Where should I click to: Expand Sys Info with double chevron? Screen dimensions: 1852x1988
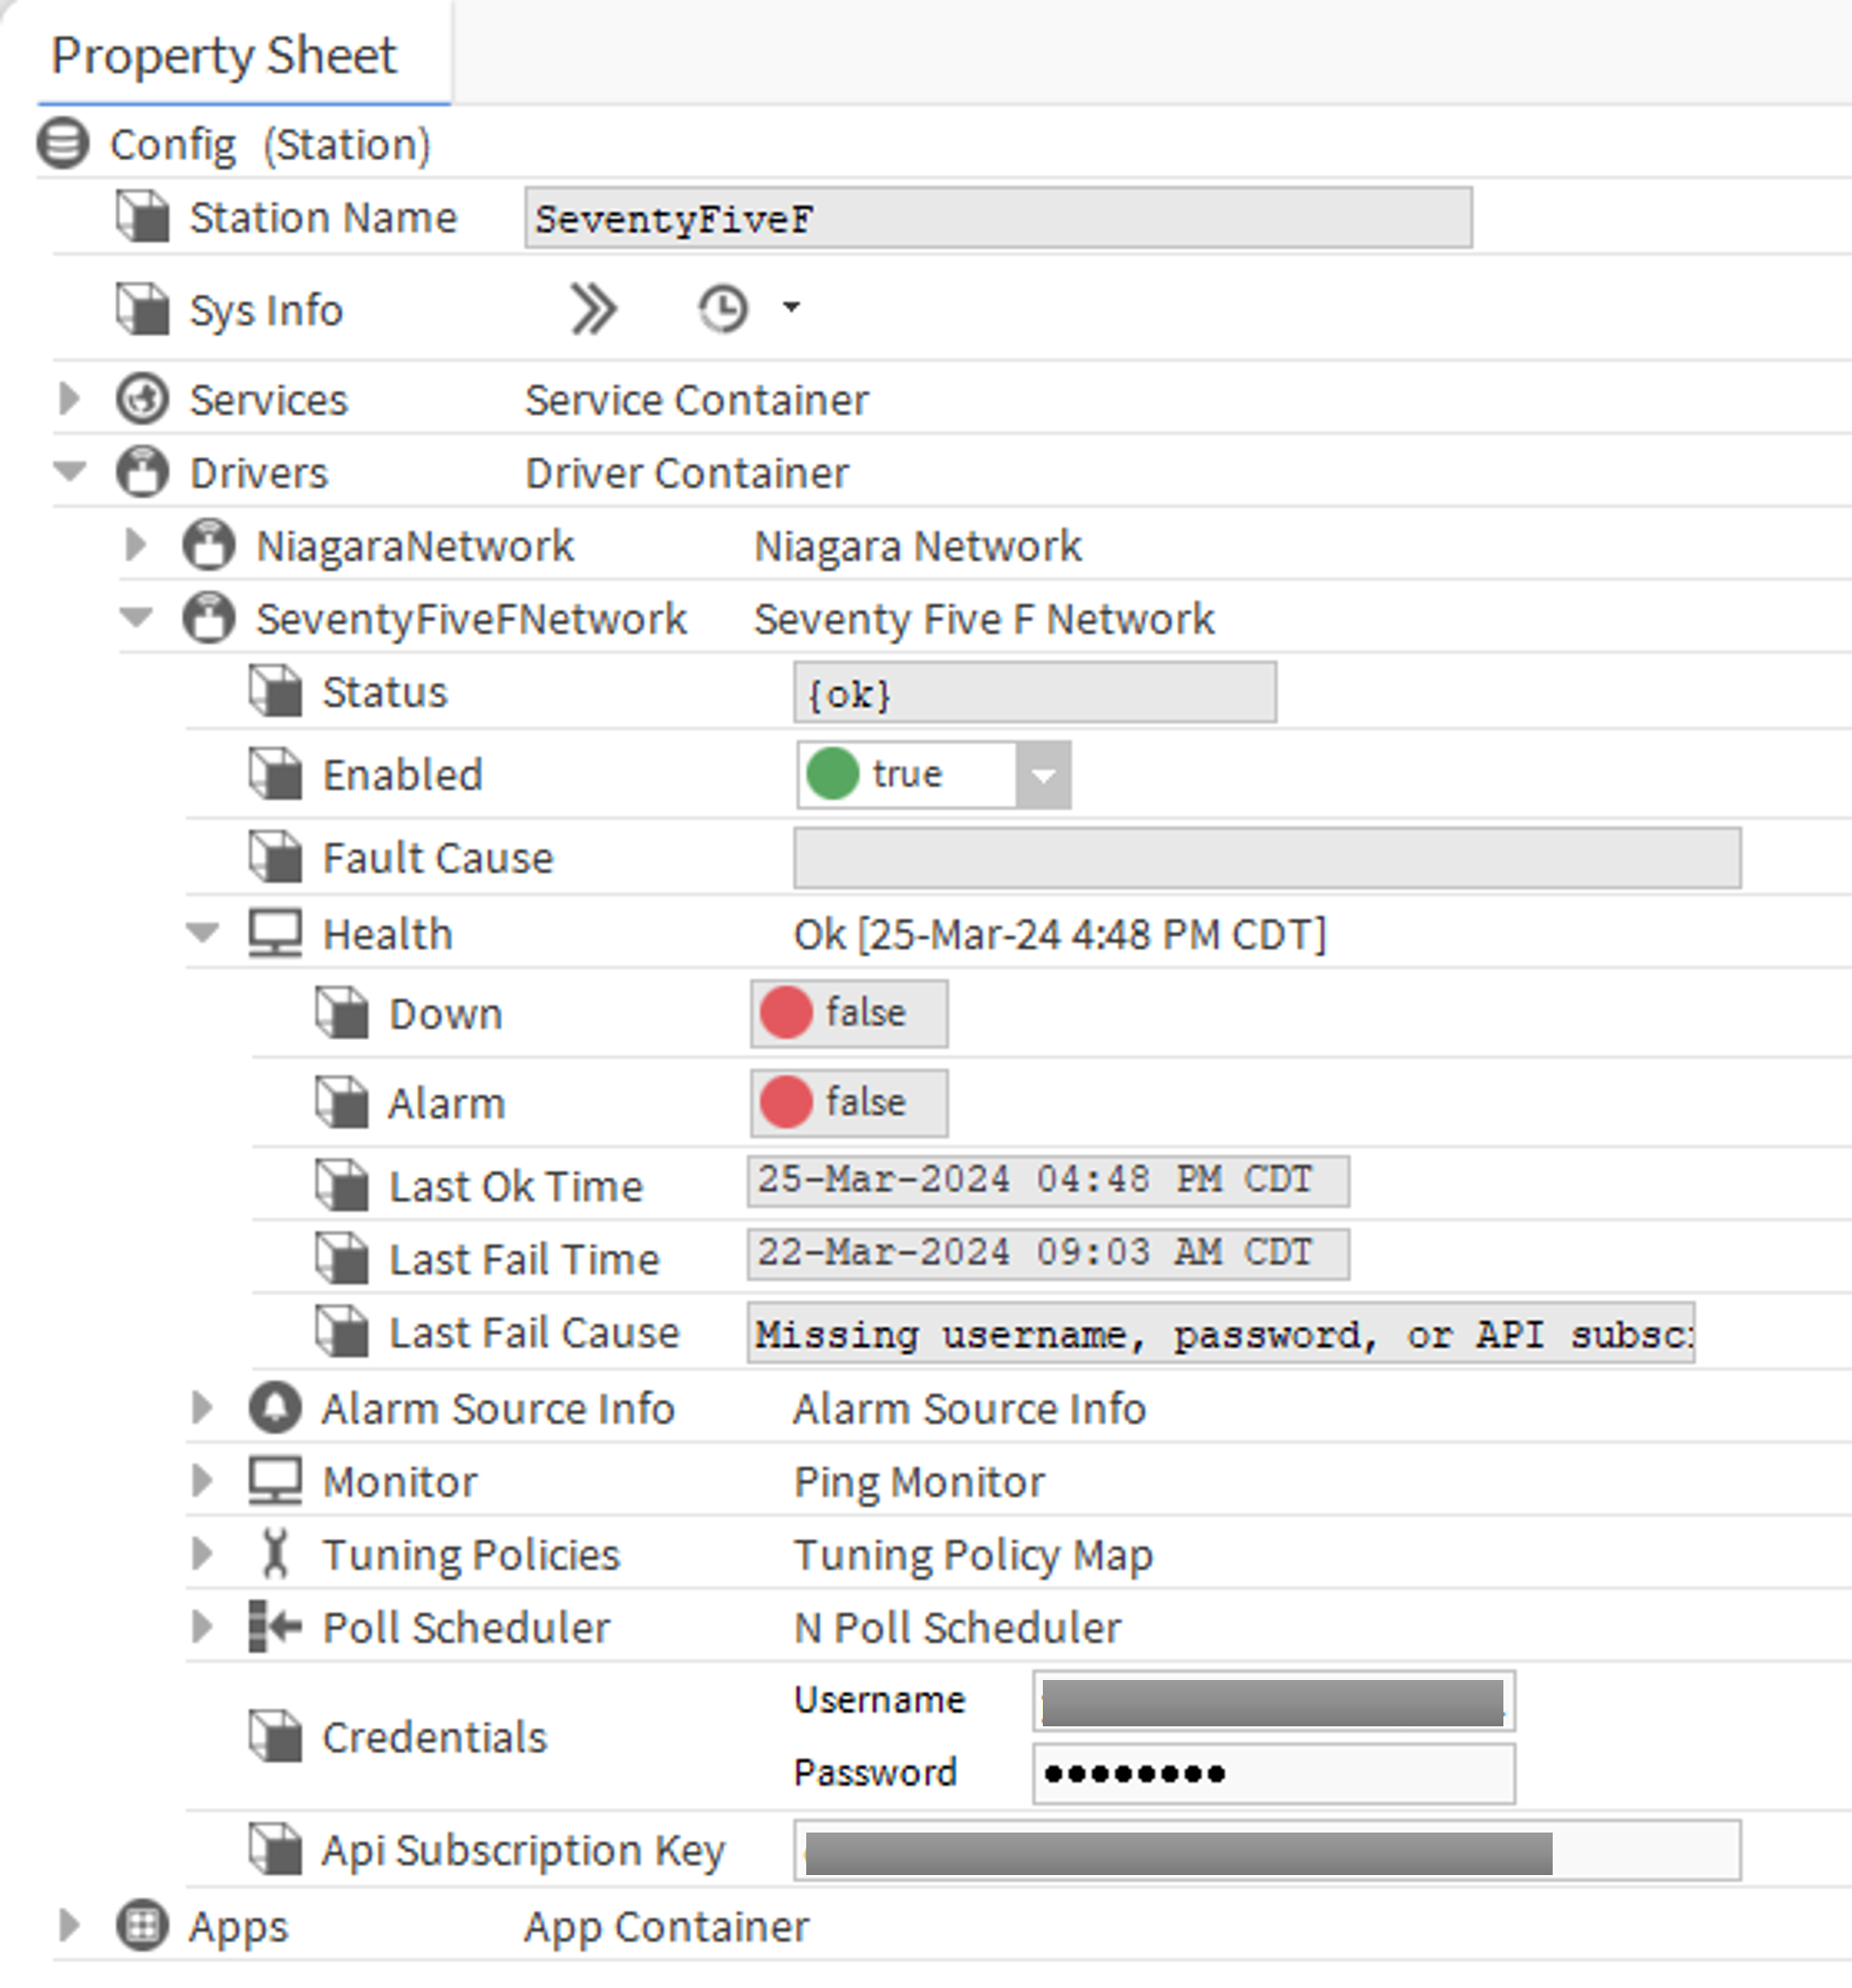593,309
